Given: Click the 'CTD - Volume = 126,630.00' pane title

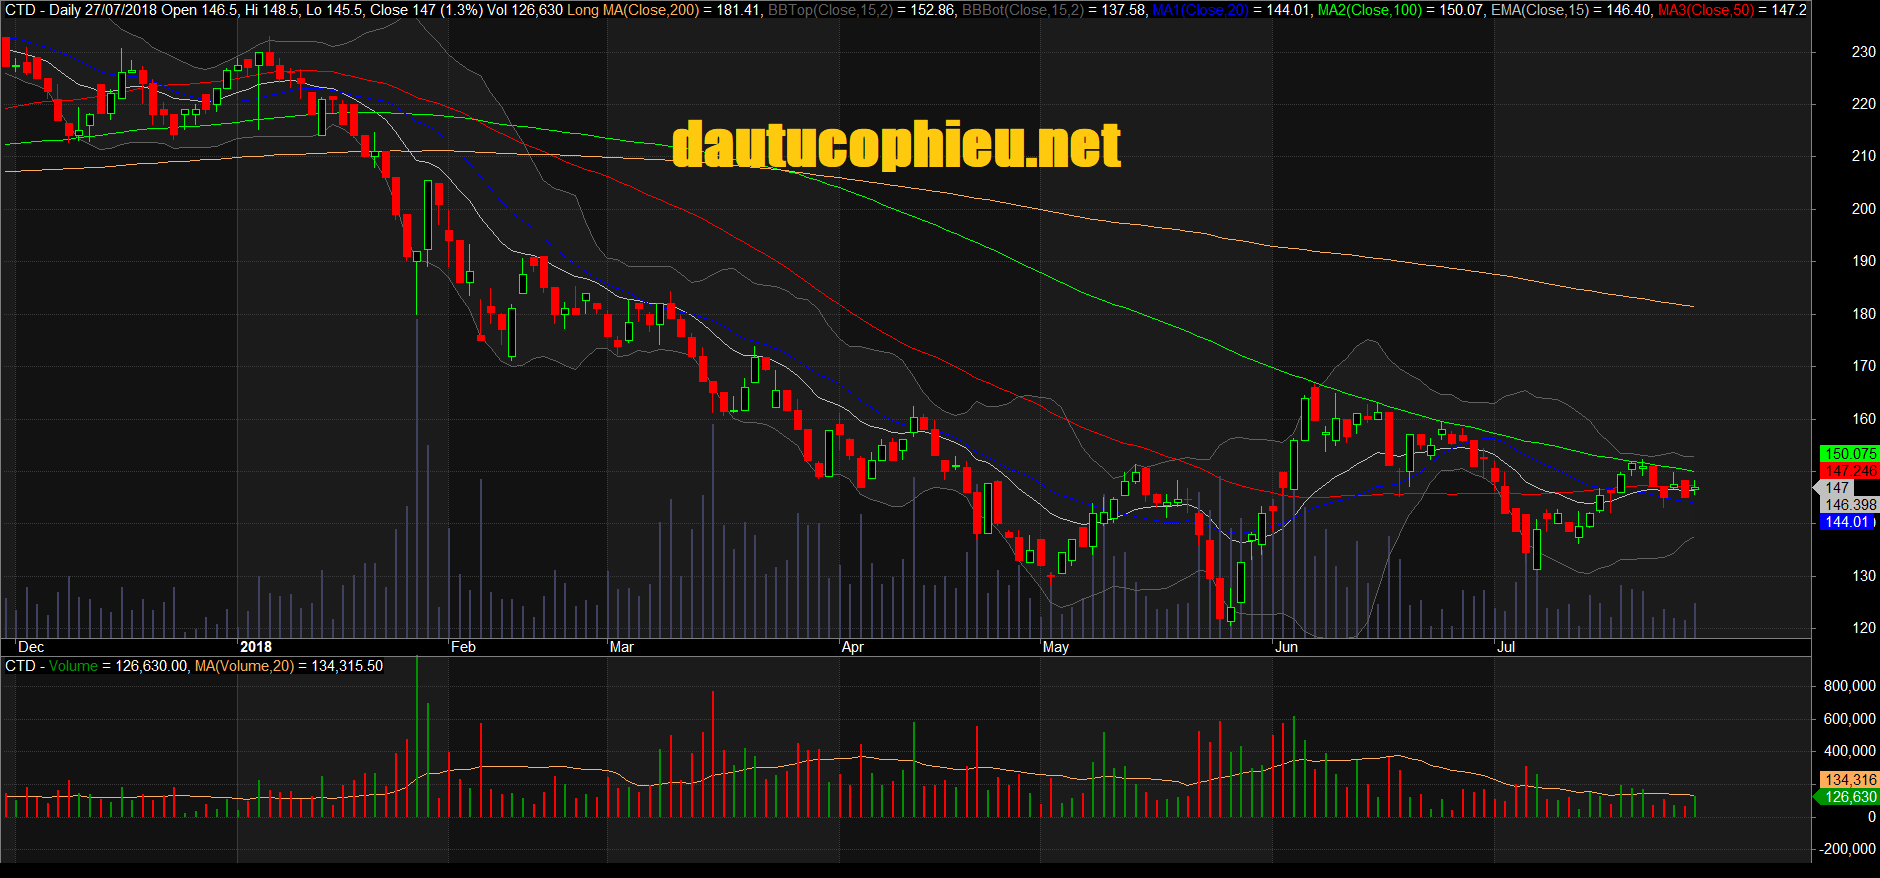Looking at the screenshot, I should pos(96,666).
